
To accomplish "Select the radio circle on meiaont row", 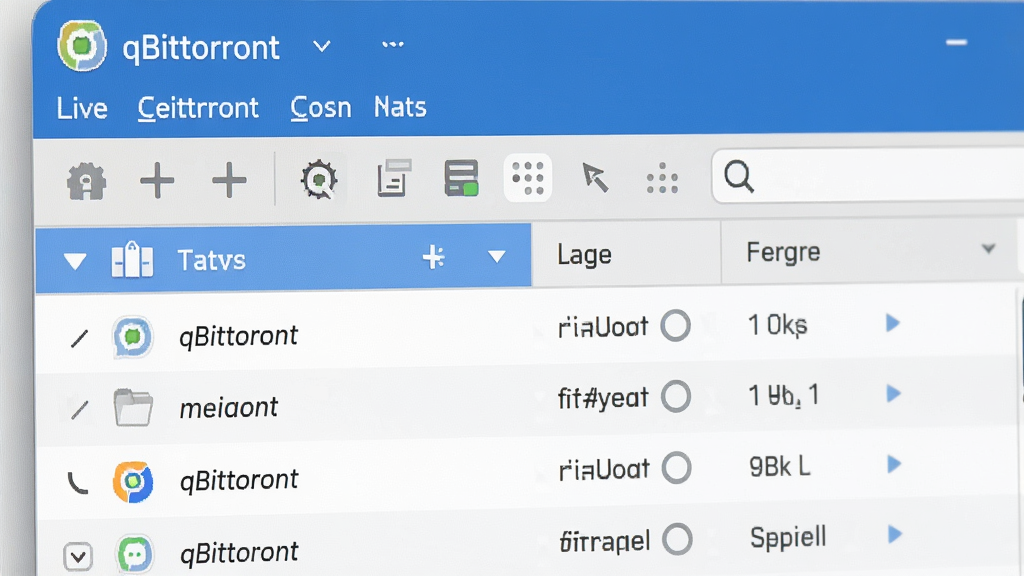I will click(x=676, y=396).
